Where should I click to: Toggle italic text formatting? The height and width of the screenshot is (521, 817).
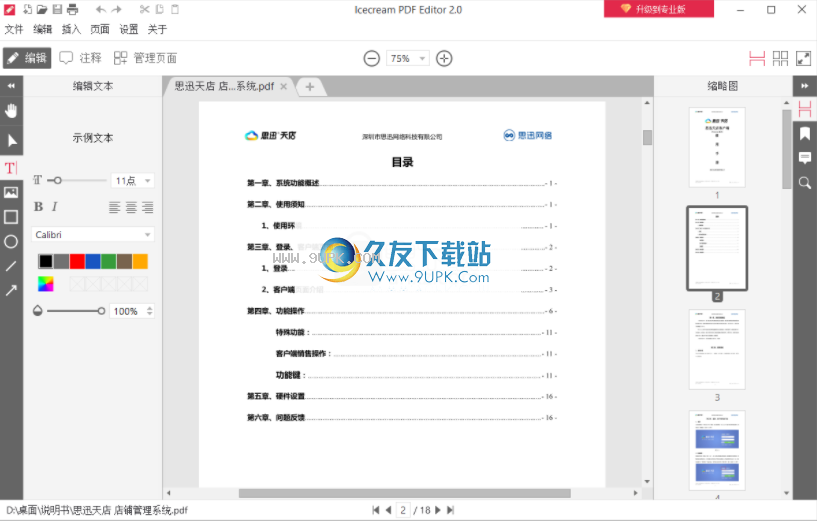pyautogui.click(x=54, y=207)
